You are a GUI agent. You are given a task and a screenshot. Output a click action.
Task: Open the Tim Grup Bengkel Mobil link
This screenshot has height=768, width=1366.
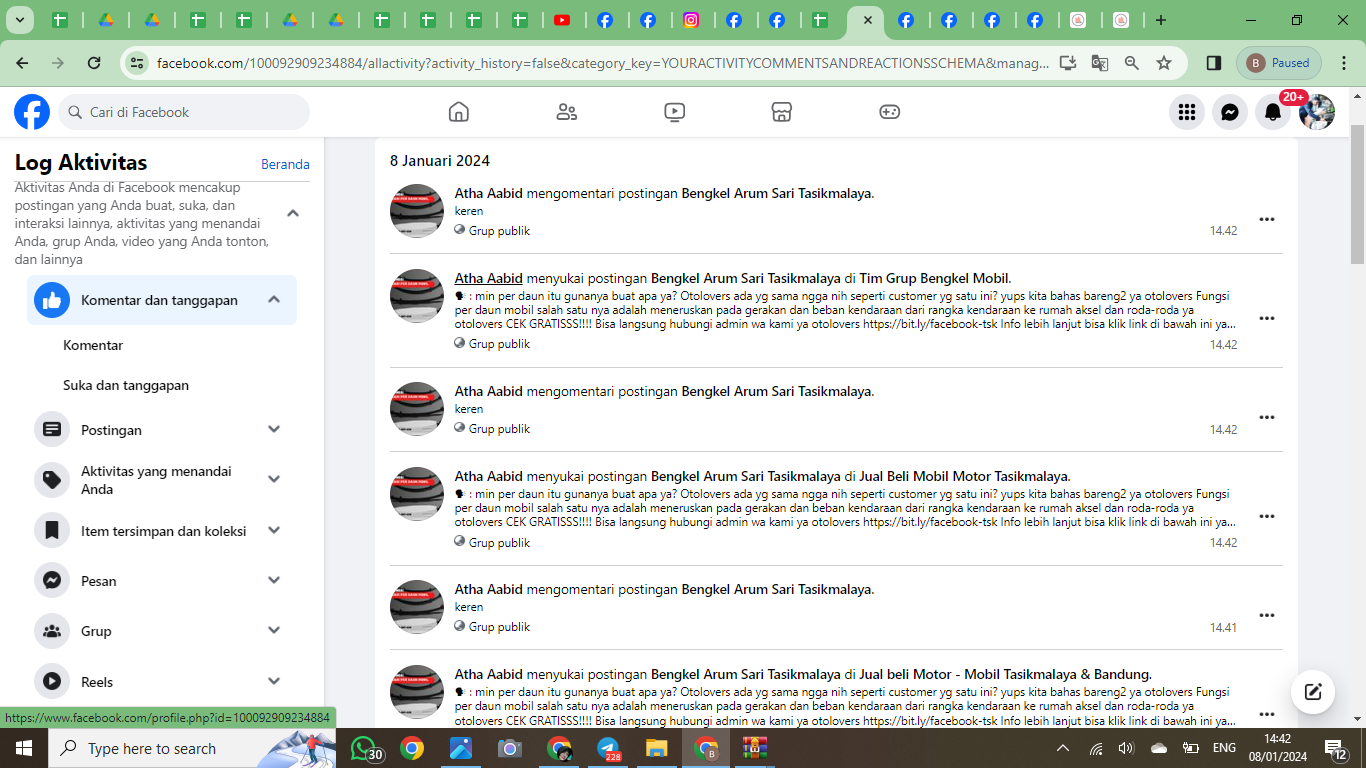pos(935,278)
